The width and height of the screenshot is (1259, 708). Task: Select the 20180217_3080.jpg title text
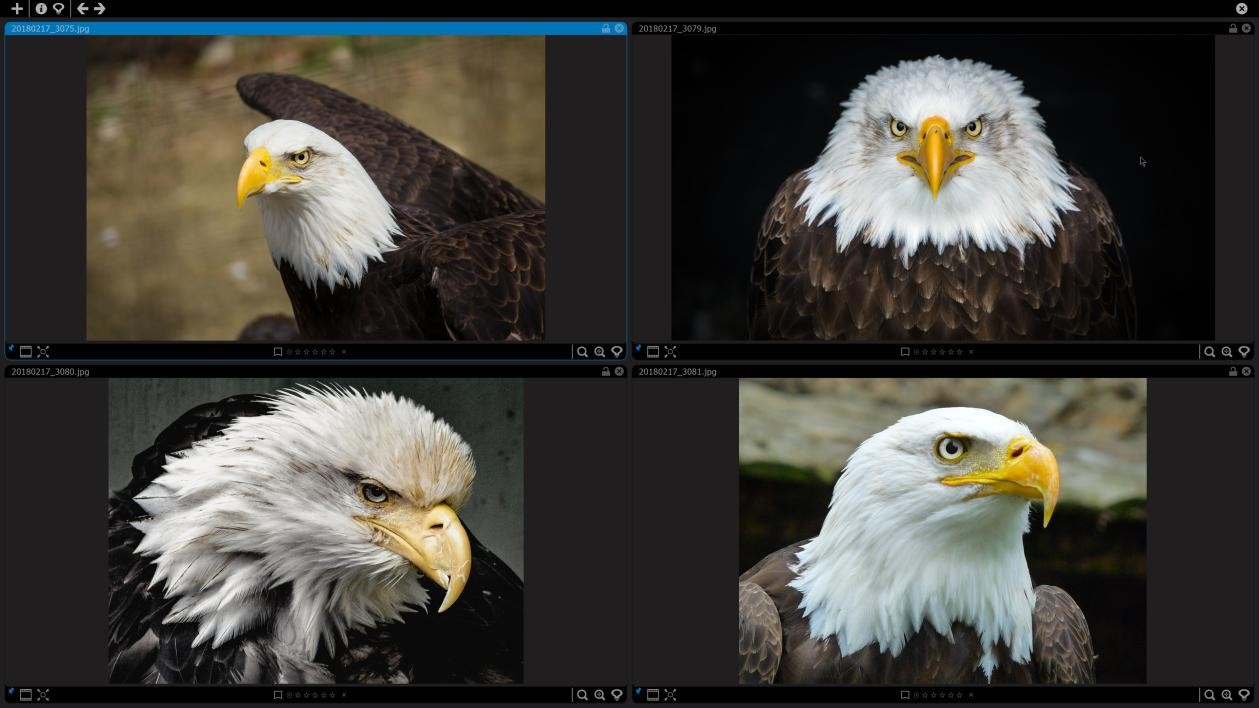tap(50, 371)
